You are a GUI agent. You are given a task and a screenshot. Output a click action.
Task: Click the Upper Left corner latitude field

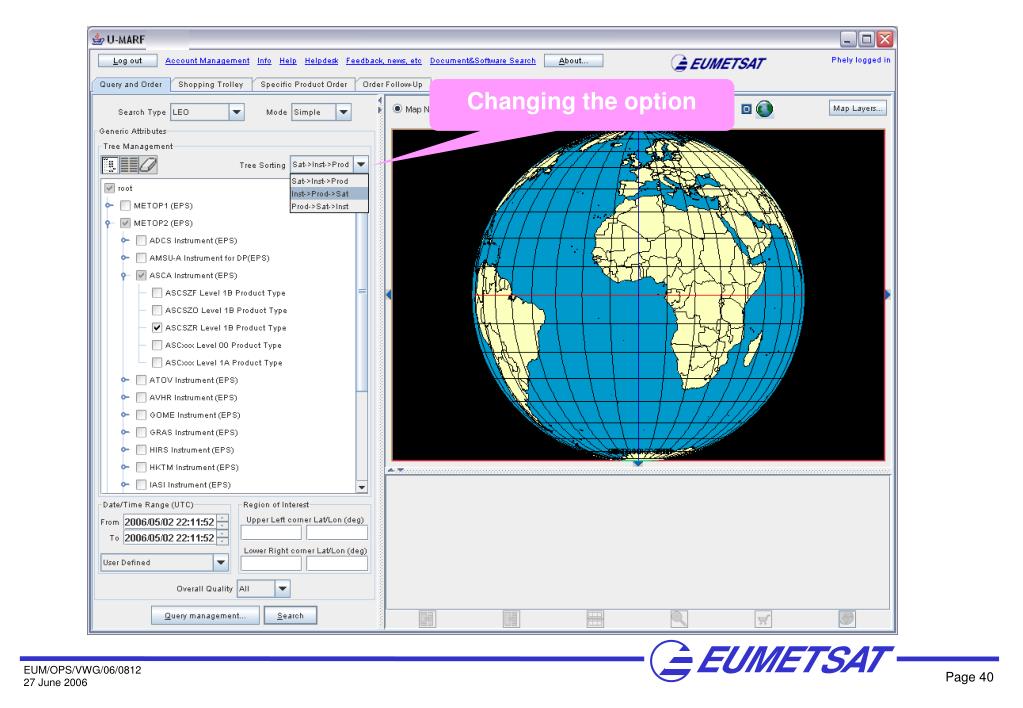271,532
